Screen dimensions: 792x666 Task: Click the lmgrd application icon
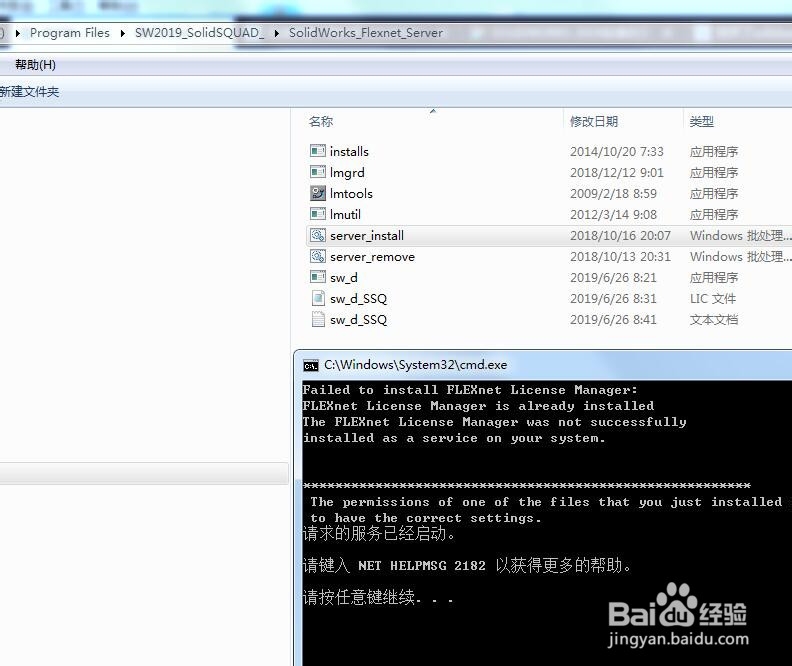(318, 172)
